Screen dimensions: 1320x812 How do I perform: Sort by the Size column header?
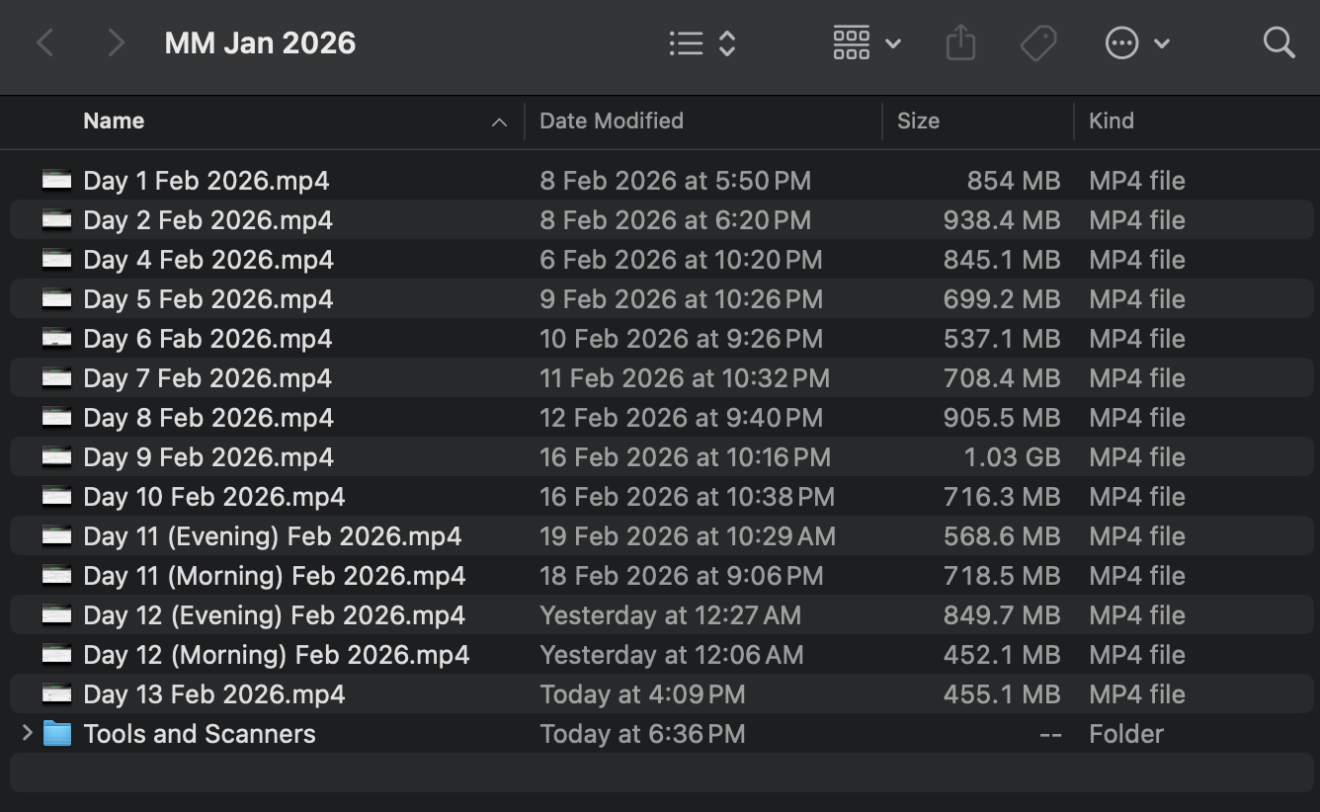pyautogui.click(x=918, y=121)
